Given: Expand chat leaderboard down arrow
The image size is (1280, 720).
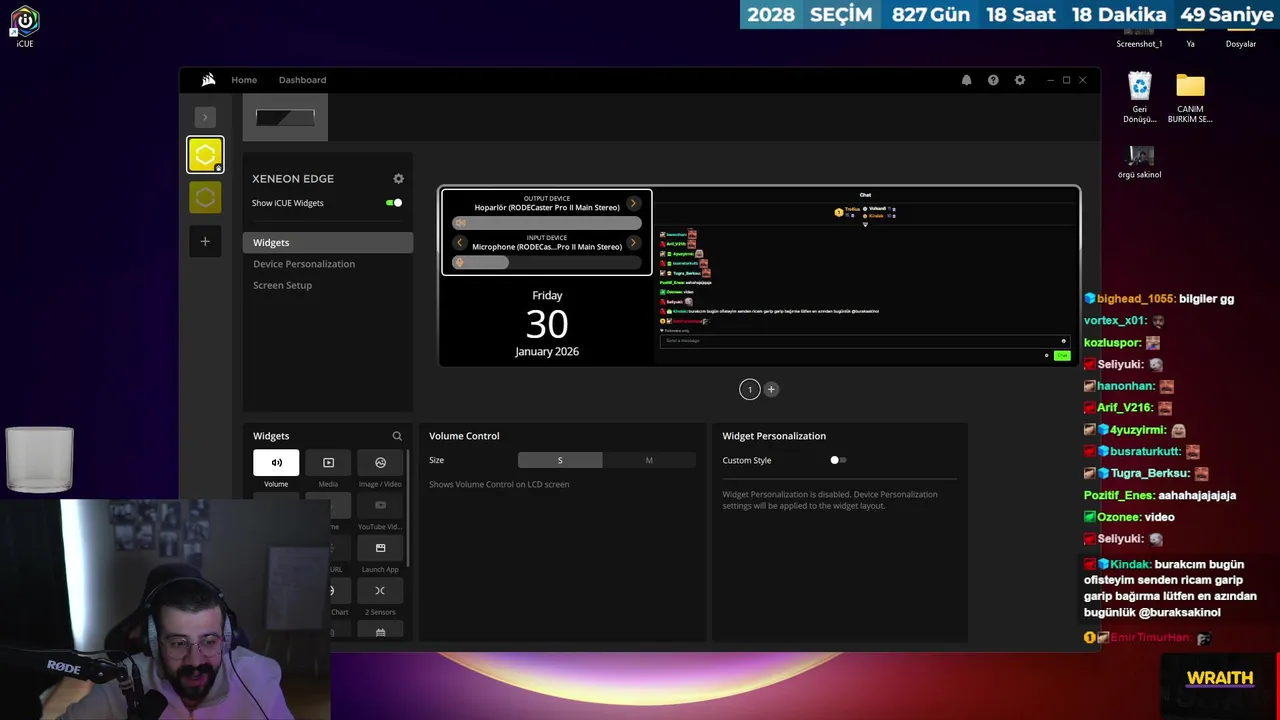Looking at the screenshot, I should 865,224.
